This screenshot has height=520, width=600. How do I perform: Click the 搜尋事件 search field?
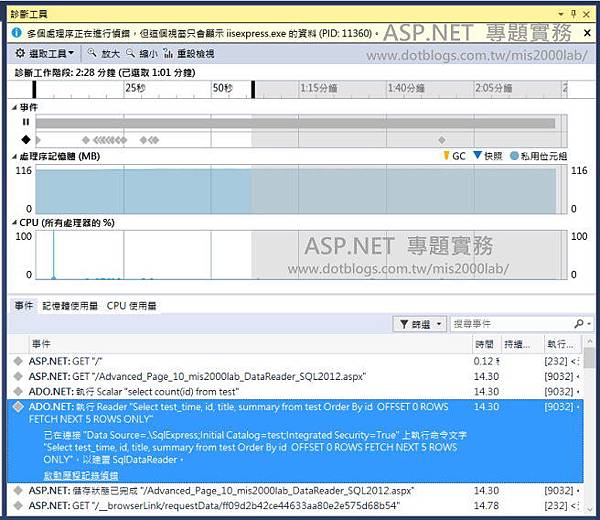pos(511,324)
